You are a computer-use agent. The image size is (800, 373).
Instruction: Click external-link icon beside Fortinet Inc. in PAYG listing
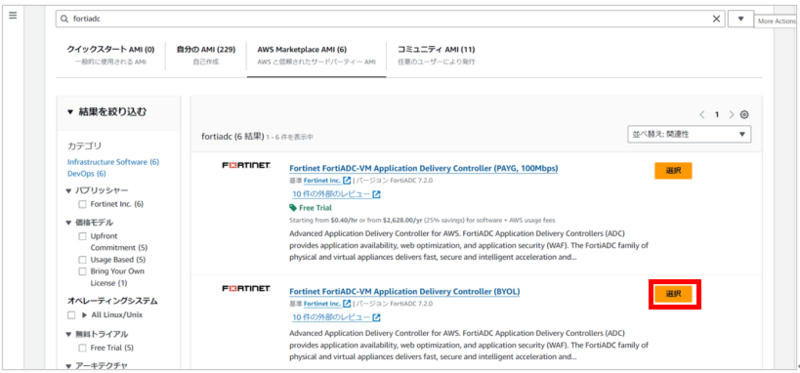347,181
